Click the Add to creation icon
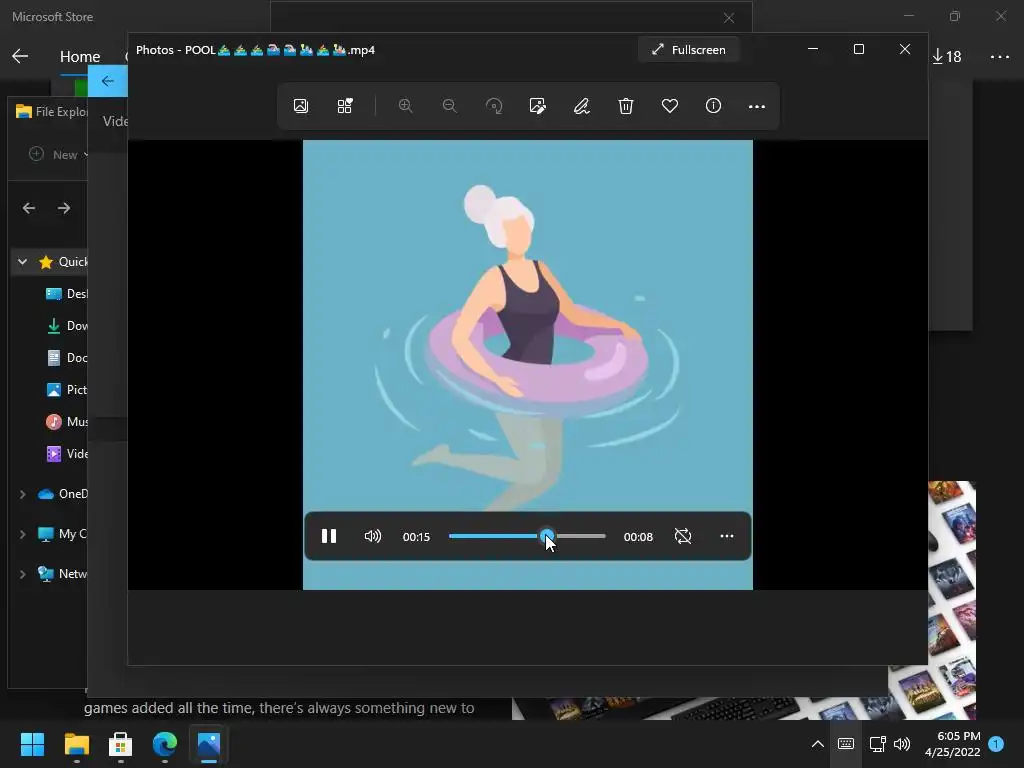Screen dimensions: 1024x768 [345, 106]
